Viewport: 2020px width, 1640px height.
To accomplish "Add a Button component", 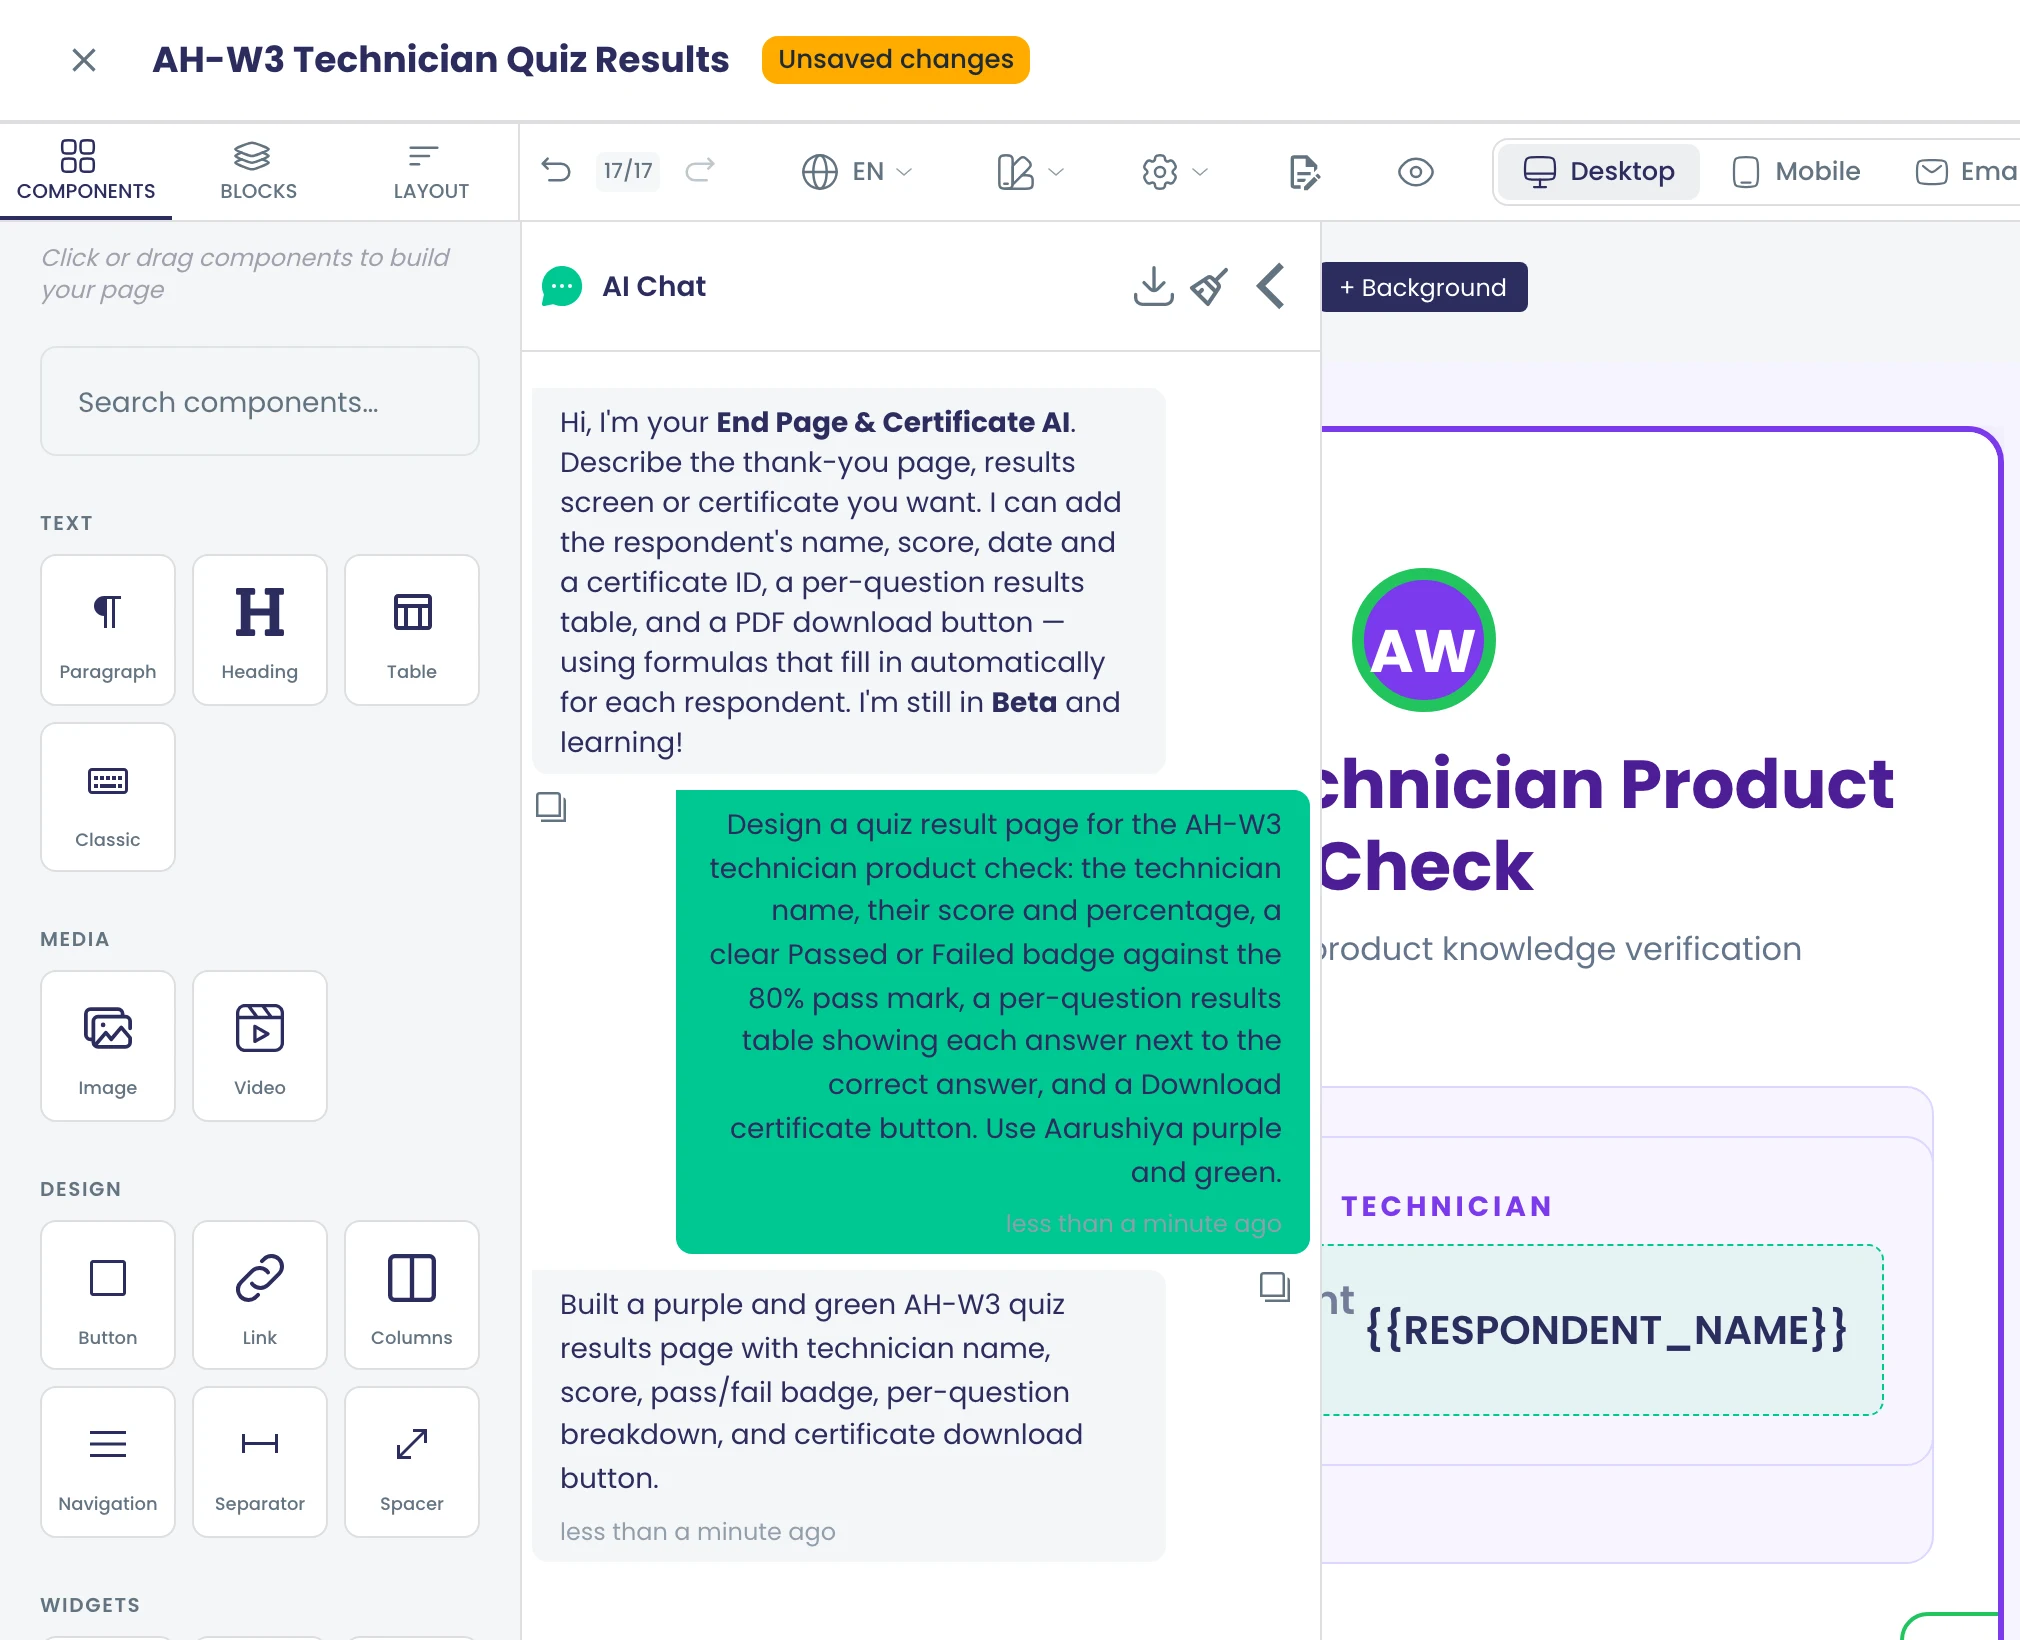I will point(108,1295).
